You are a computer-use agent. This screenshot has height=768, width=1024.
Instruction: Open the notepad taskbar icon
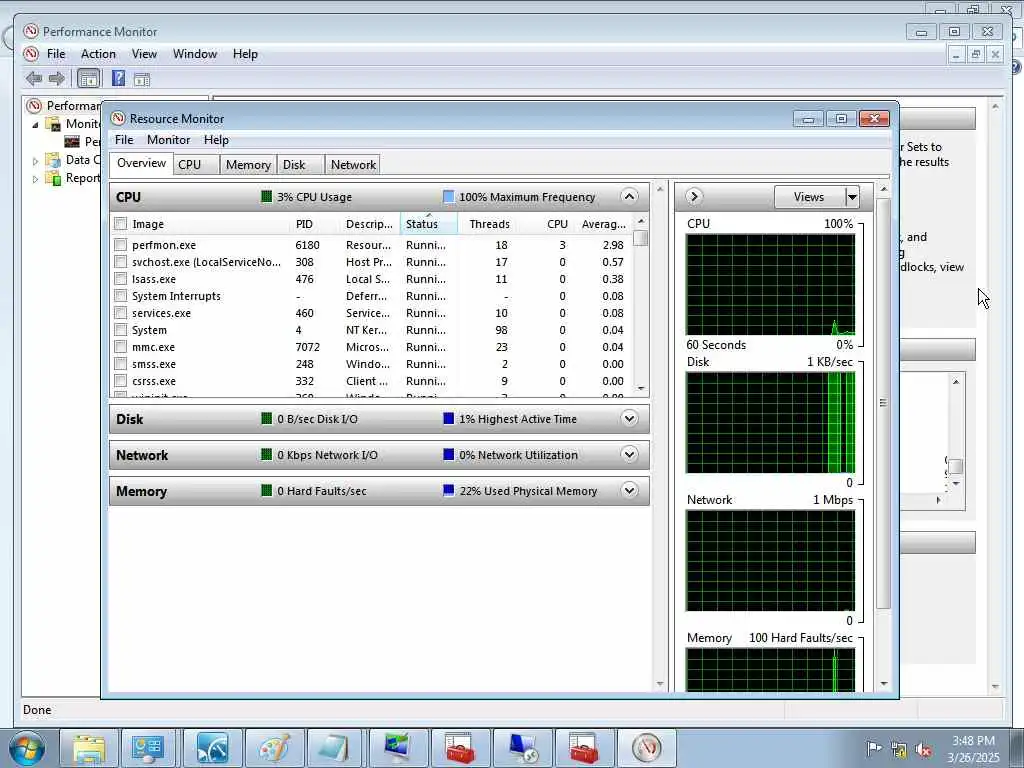click(x=336, y=748)
